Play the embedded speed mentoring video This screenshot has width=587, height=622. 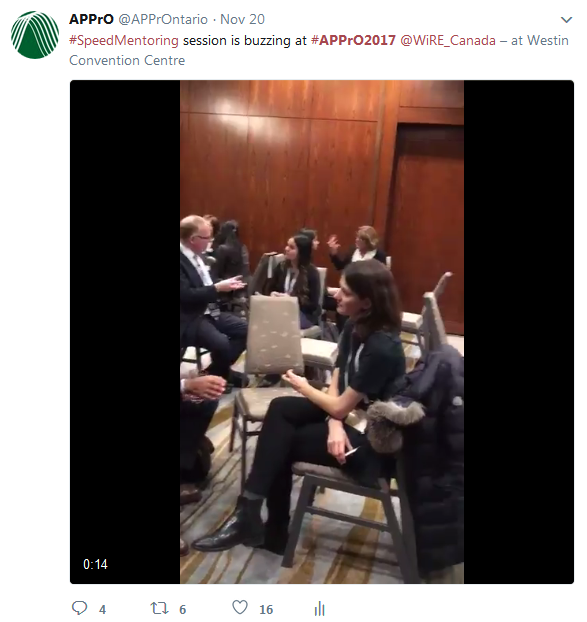(x=322, y=332)
